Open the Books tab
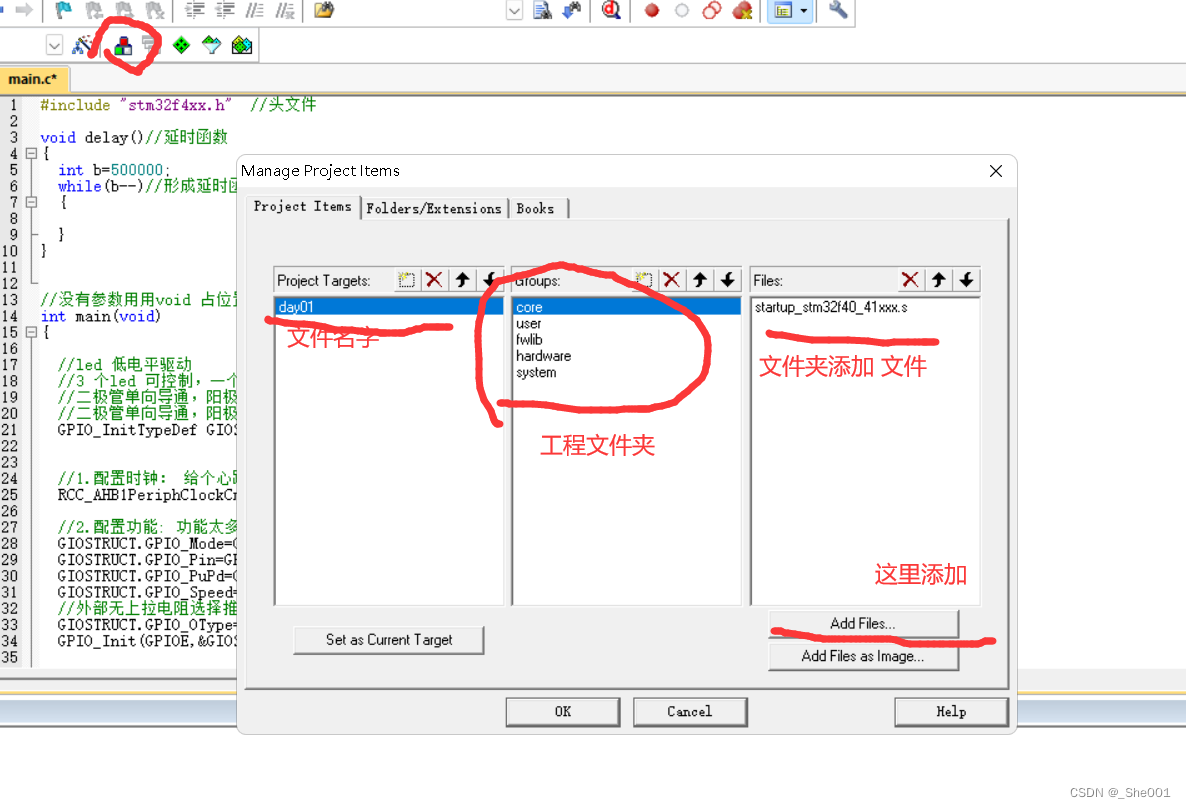Image resolution: width=1186 pixels, height=808 pixels. (537, 208)
